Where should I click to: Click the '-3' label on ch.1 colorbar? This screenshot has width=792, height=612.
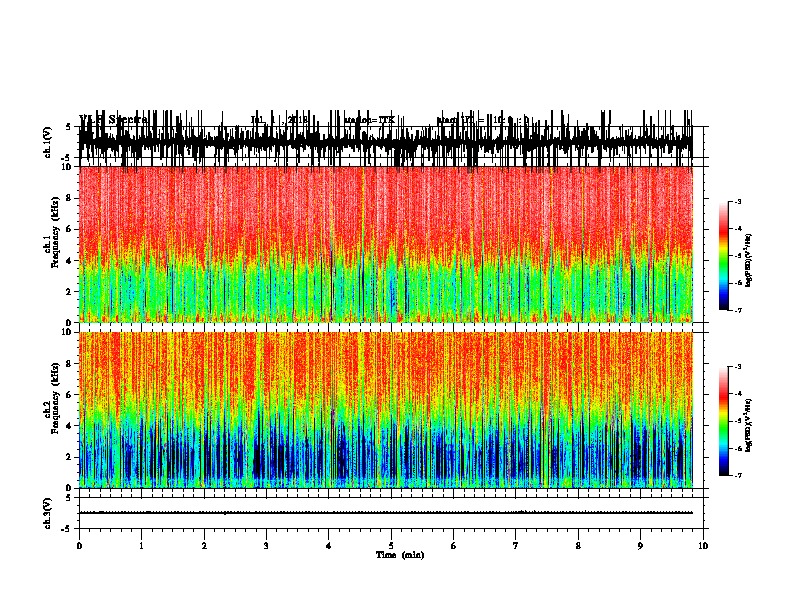tap(737, 201)
